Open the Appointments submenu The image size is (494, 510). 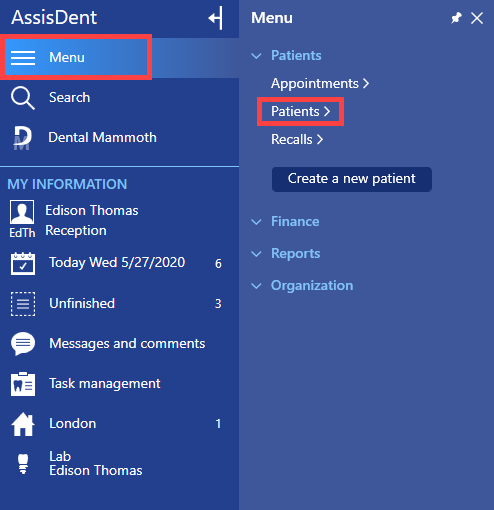click(x=320, y=83)
